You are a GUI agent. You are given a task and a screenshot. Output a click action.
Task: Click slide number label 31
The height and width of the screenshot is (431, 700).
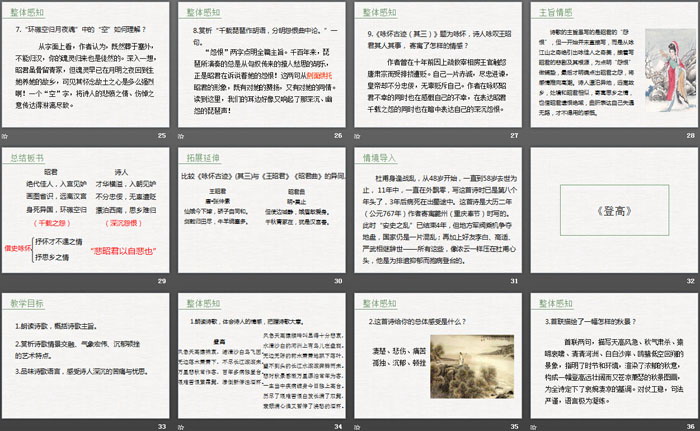click(x=514, y=281)
